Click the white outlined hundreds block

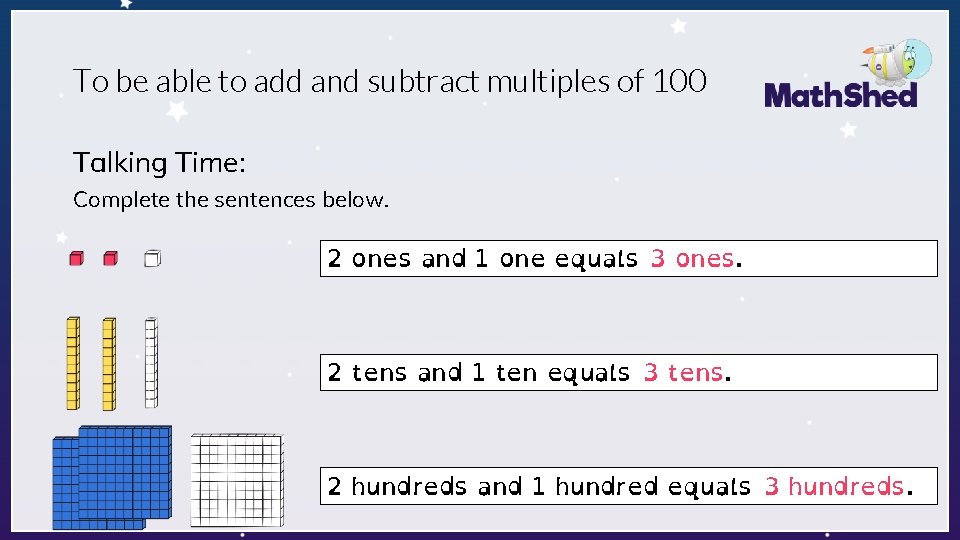pos(236,479)
